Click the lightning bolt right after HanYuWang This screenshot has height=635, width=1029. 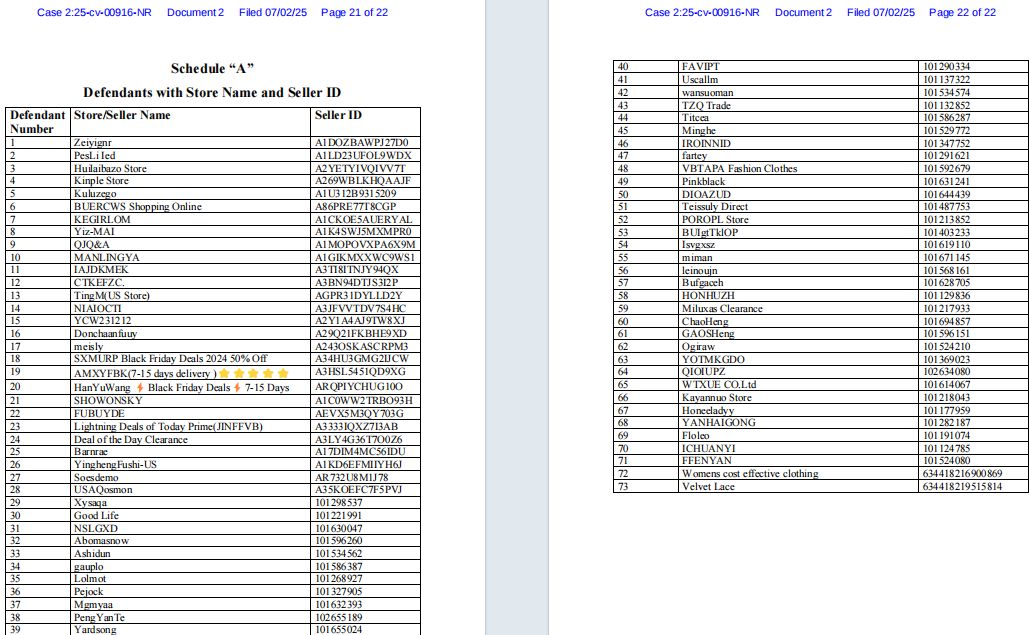click(x=140, y=387)
